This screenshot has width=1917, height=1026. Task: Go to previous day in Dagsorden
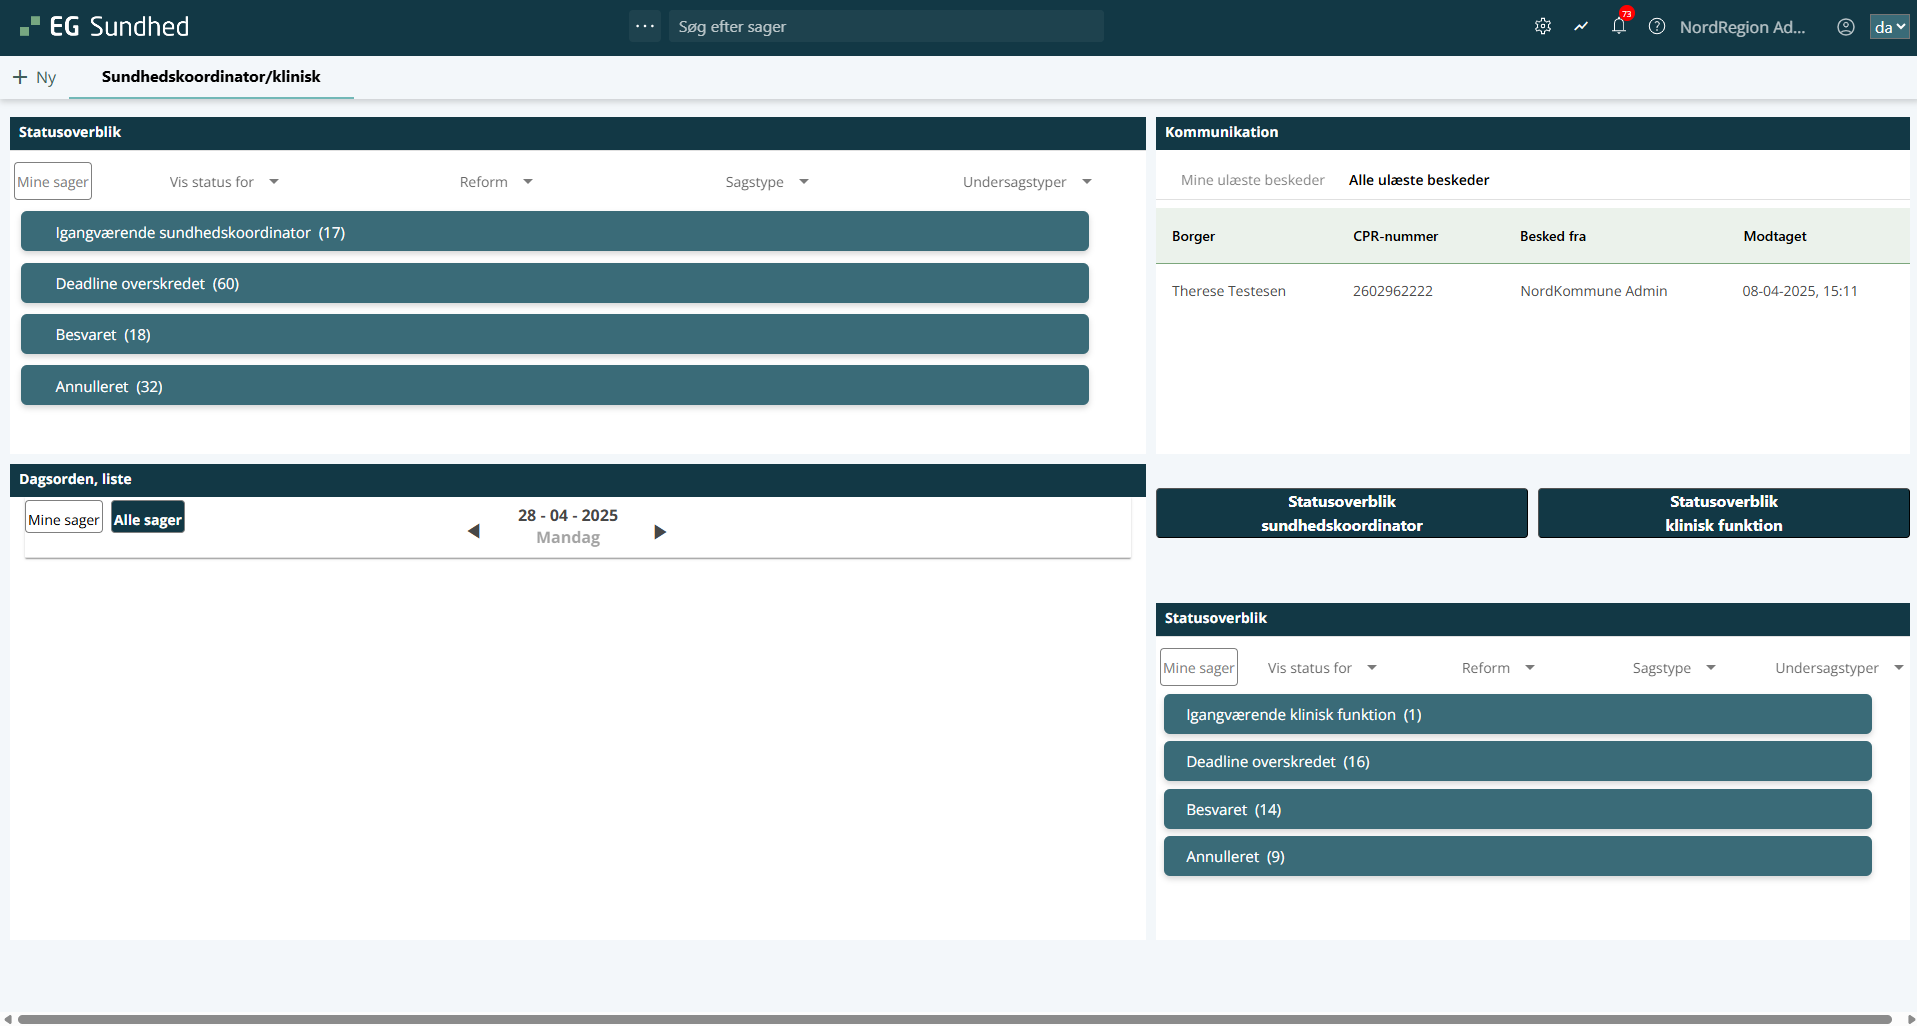(x=474, y=531)
